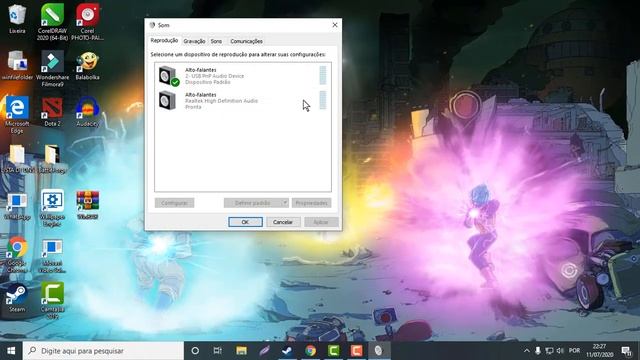This screenshot has height=360, width=640.
Task: Close the Som dialog
Action: pyautogui.click(x=335, y=25)
